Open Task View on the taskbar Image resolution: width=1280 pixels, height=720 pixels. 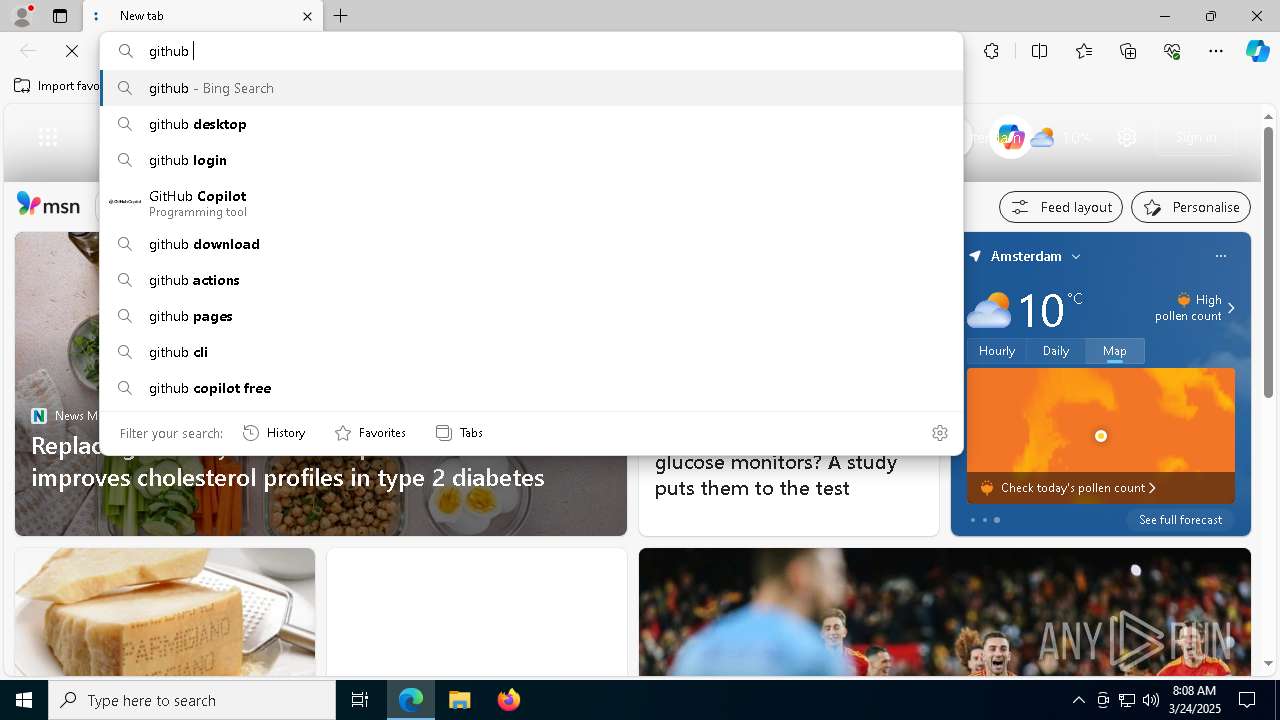click(360, 700)
